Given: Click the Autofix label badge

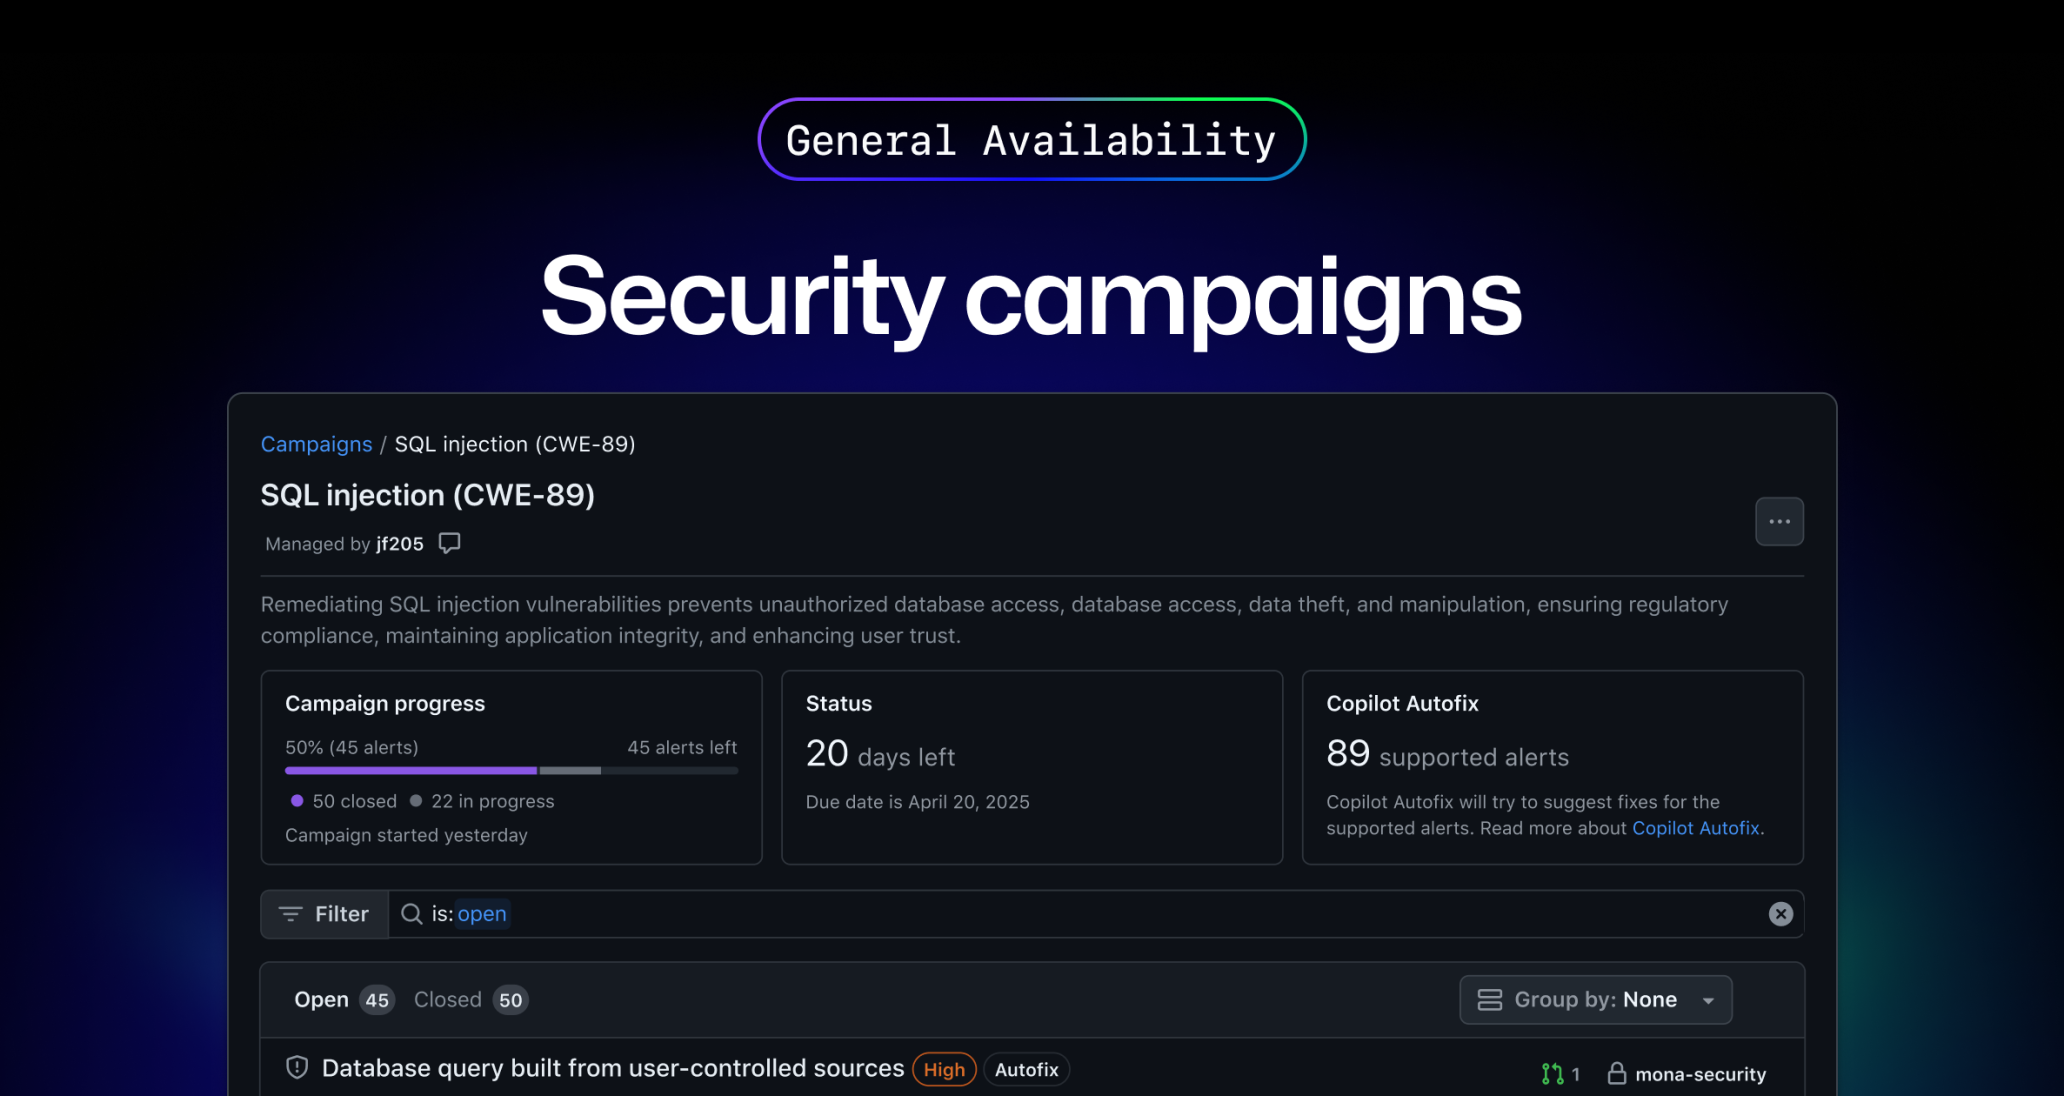Looking at the screenshot, I should pos(1026,1070).
